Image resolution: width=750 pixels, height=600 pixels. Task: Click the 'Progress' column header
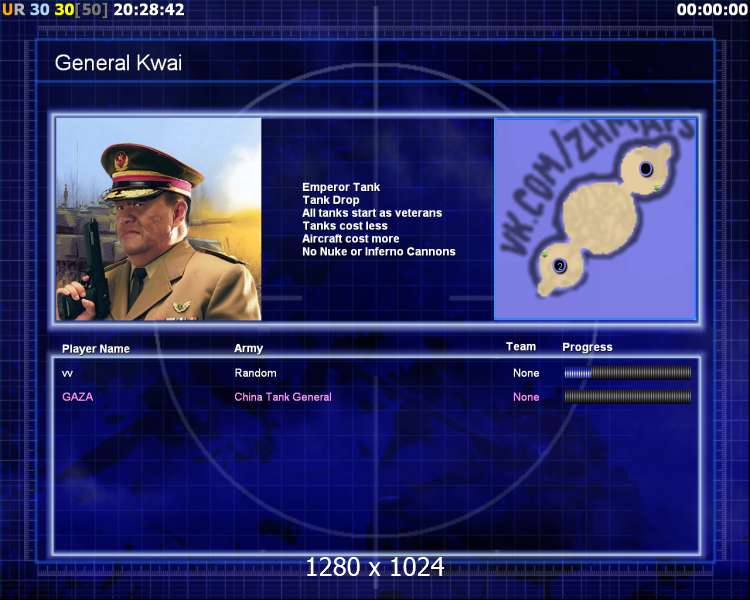coord(587,347)
